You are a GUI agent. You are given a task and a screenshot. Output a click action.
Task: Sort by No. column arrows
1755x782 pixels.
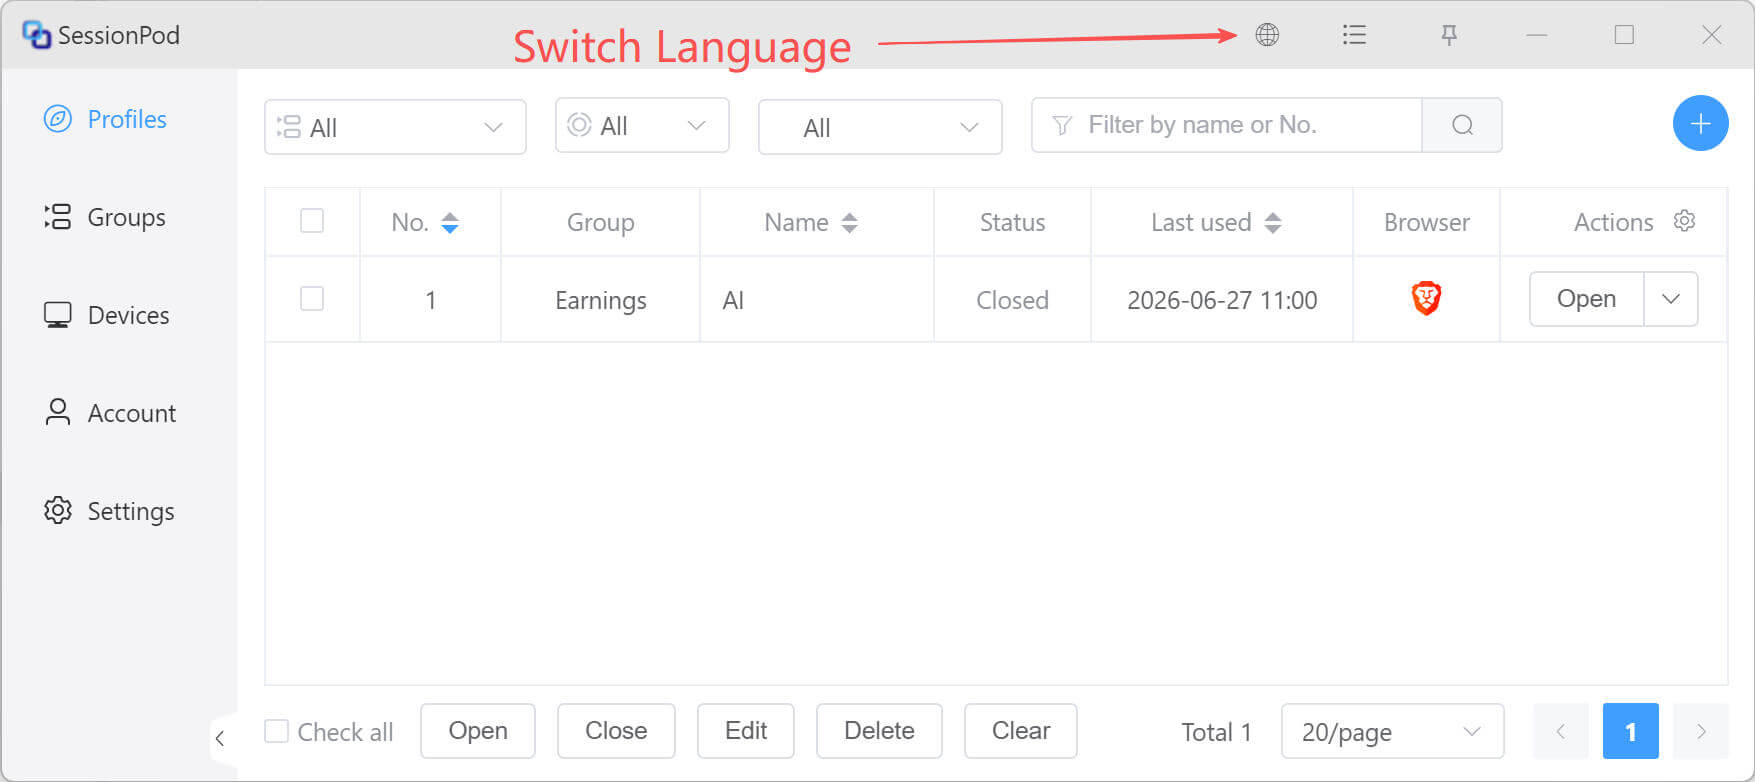point(450,222)
